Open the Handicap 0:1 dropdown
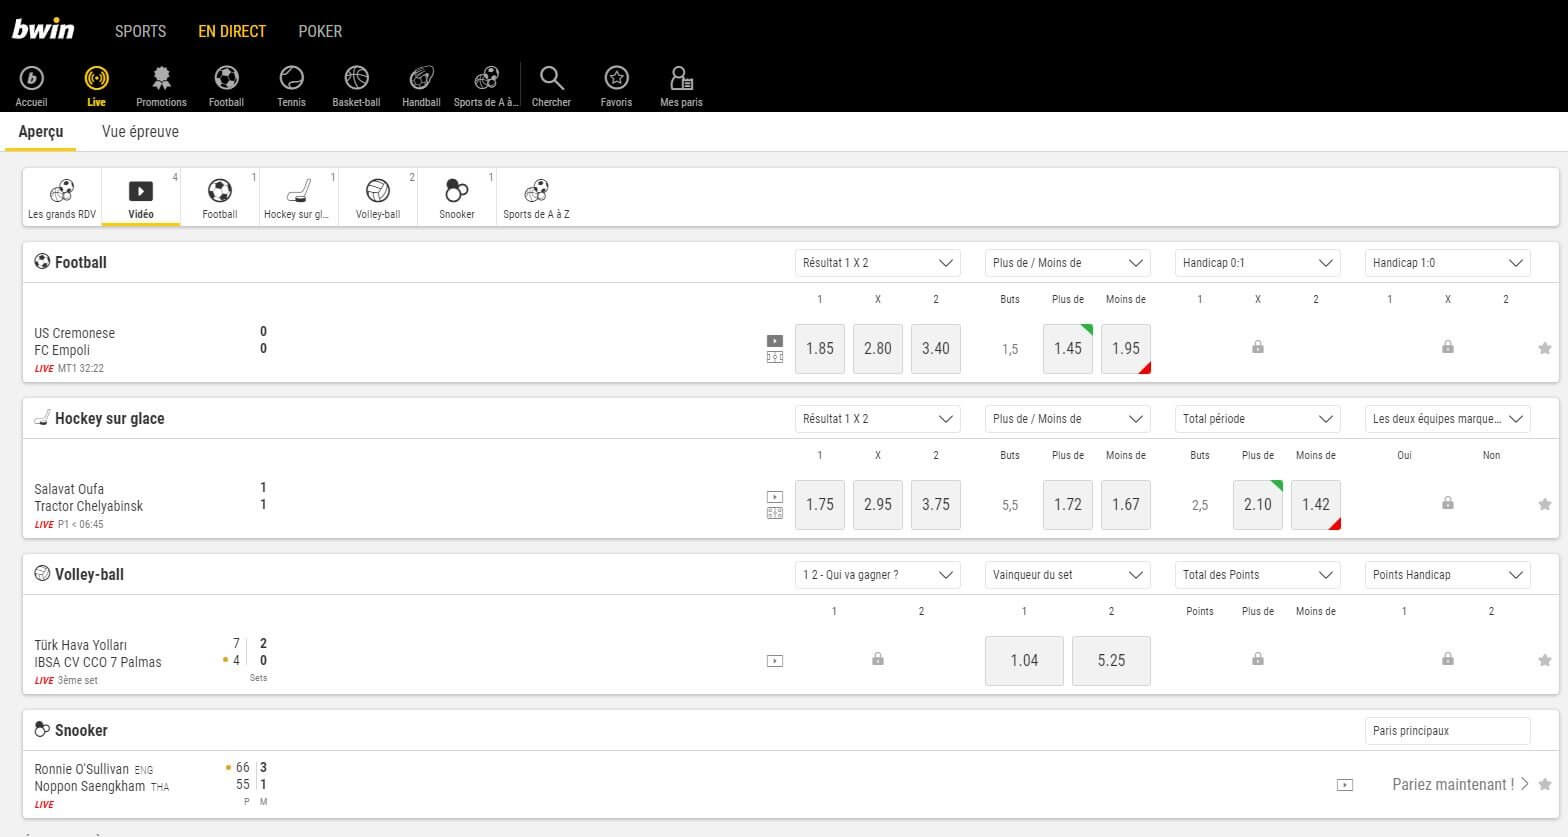The image size is (1568, 837). 1258,263
